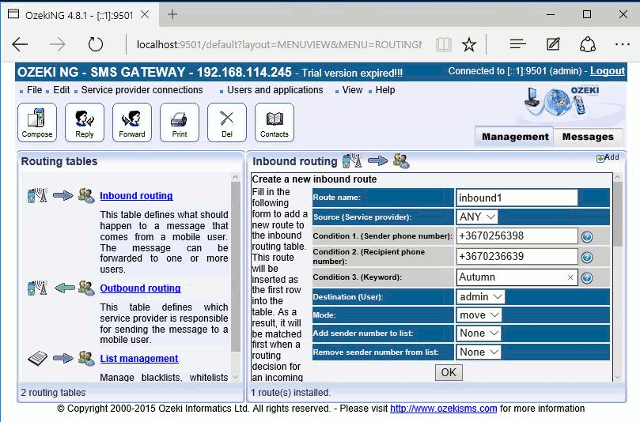Click the OK button
Viewport: 640px width, 422px height.
tap(449, 372)
